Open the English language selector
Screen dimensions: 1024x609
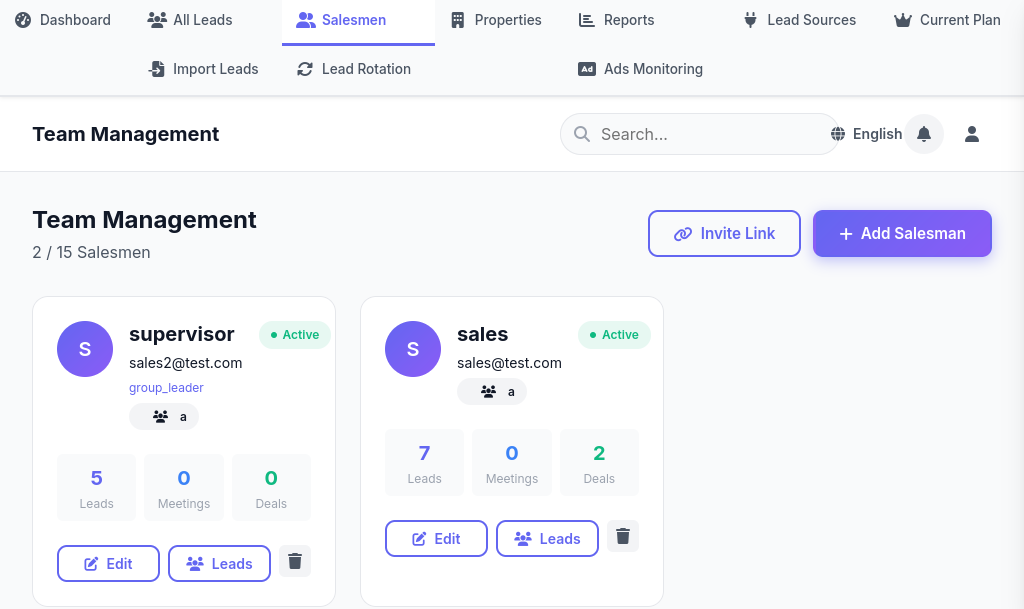pyautogui.click(x=876, y=134)
